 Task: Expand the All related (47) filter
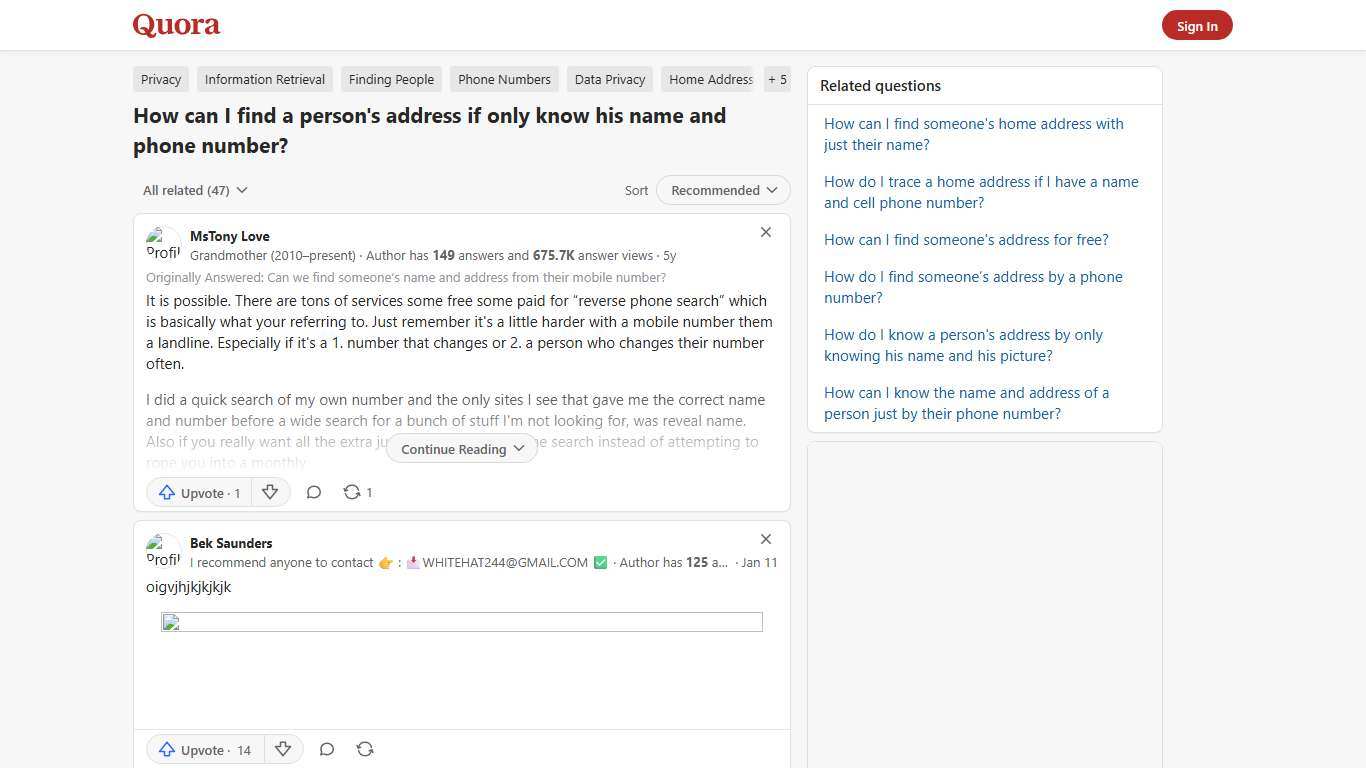(x=195, y=190)
